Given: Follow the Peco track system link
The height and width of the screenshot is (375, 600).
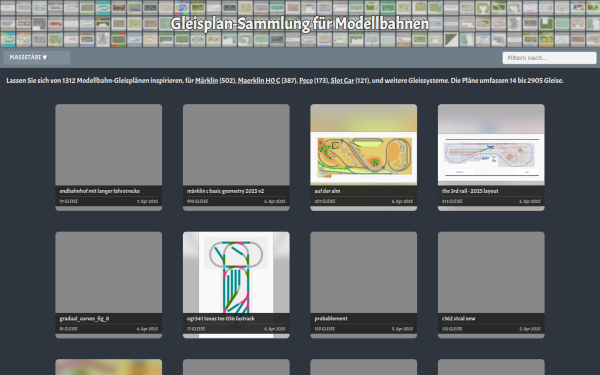Looking at the screenshot, I should tap(306, 81).
